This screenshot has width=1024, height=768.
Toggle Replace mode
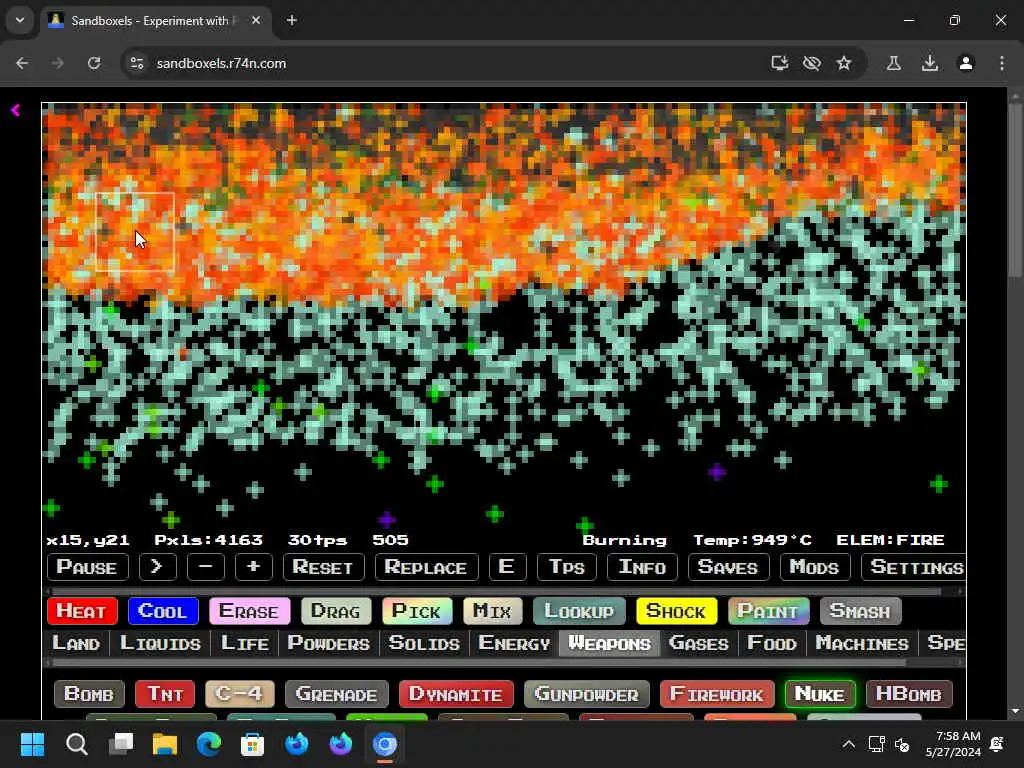pos(426,567)
